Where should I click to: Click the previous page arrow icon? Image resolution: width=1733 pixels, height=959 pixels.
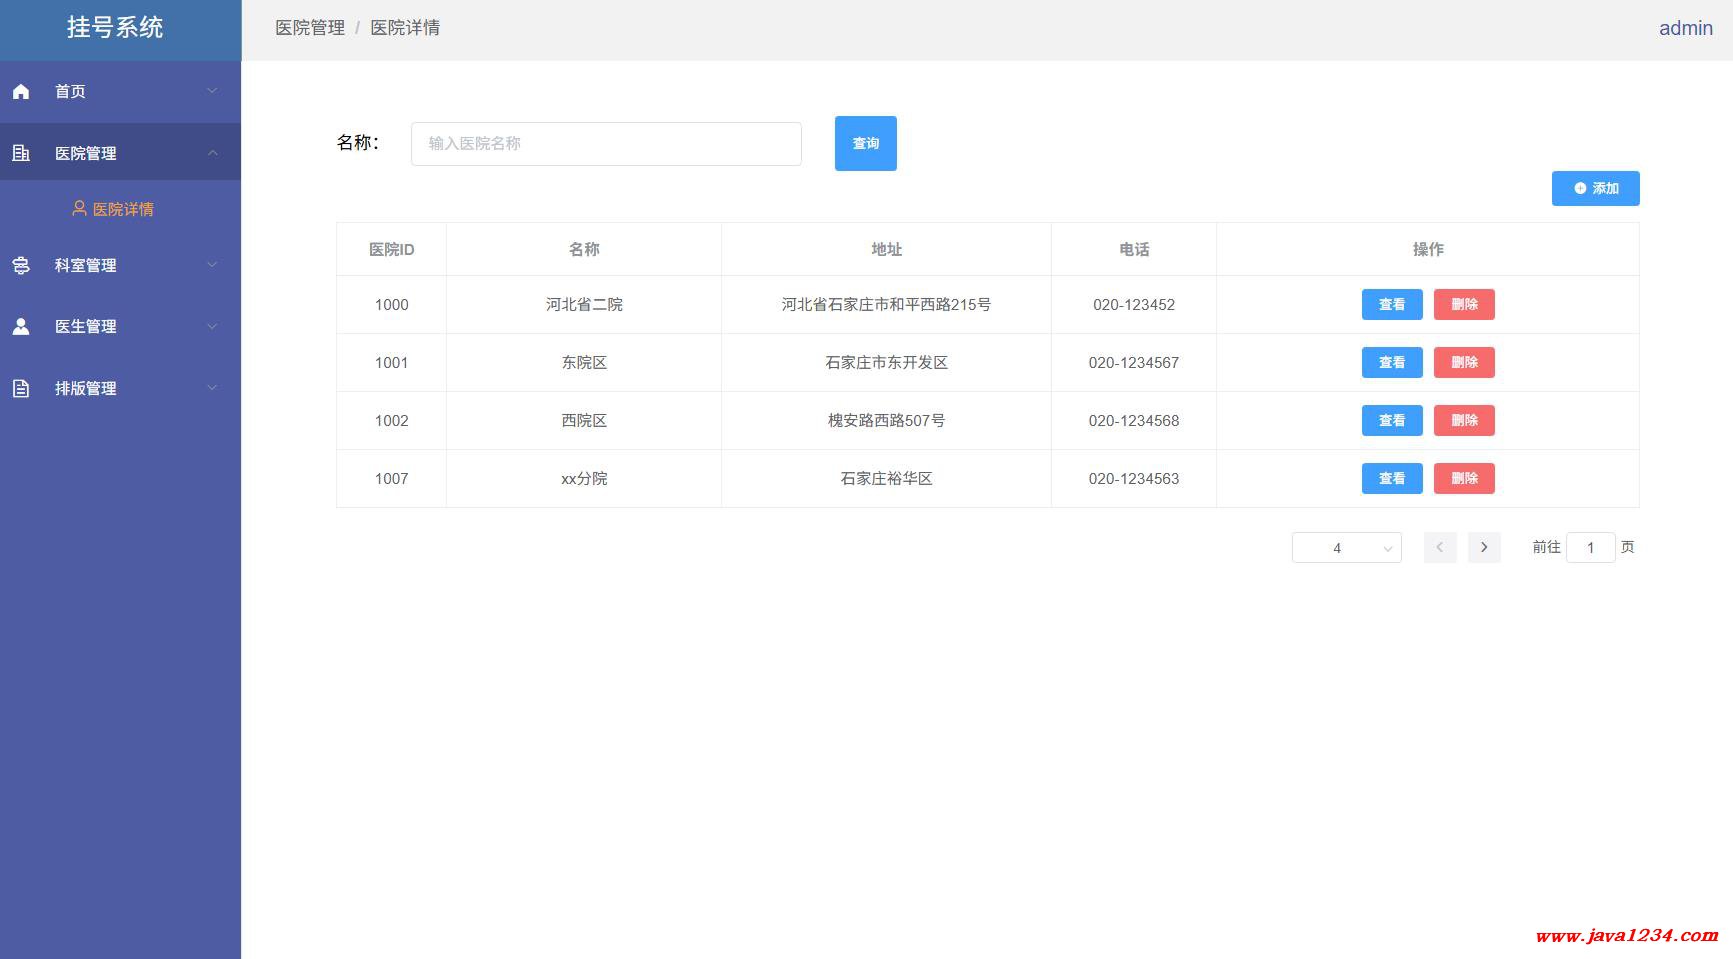click(1440, 547)
